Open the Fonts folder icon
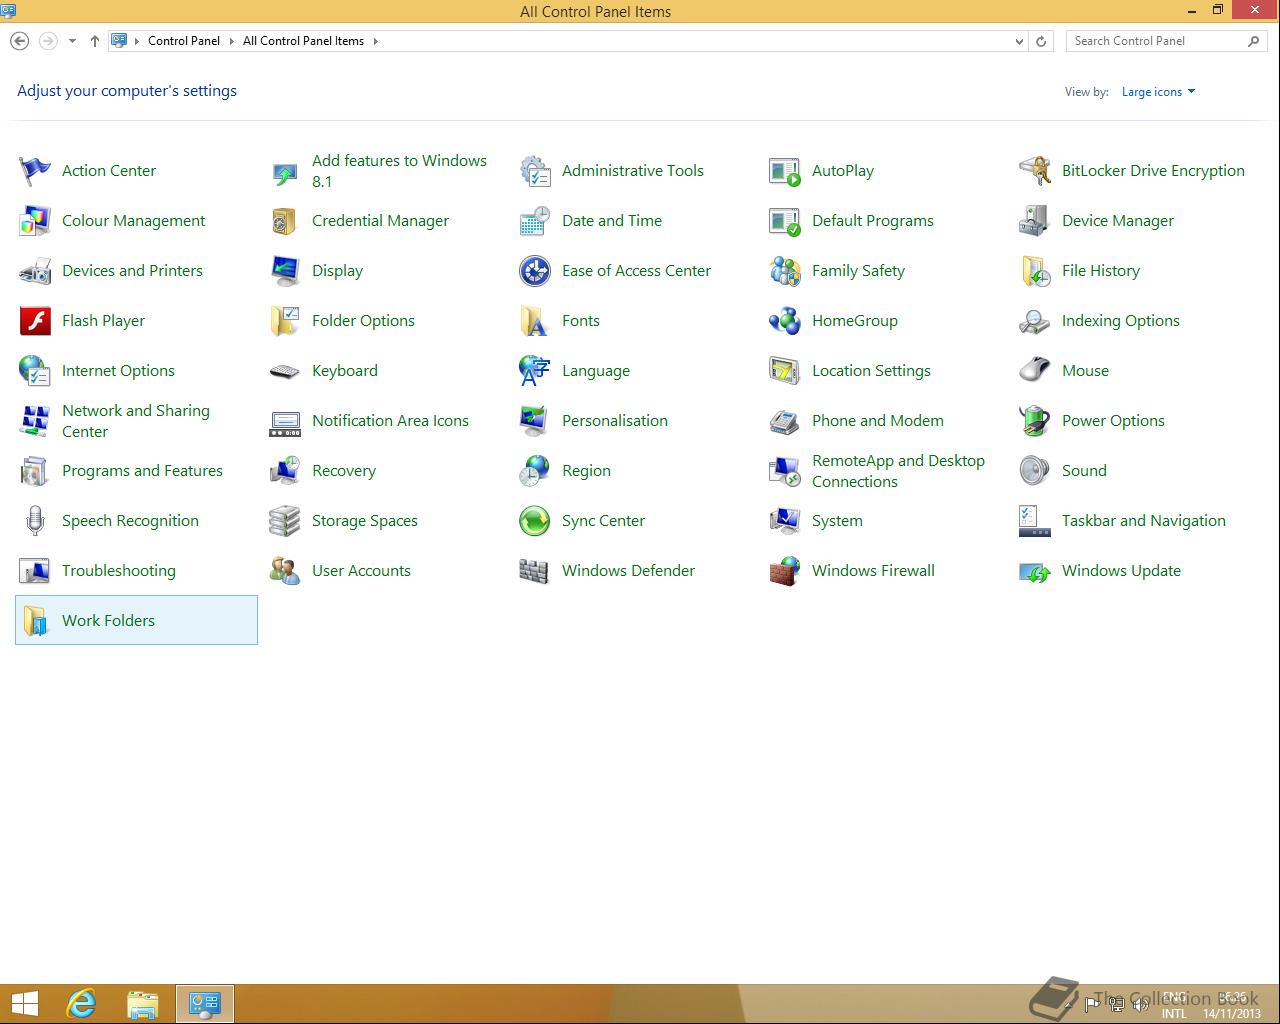Viewport: 1280px width, 1024px height. [x=535, y=321]
